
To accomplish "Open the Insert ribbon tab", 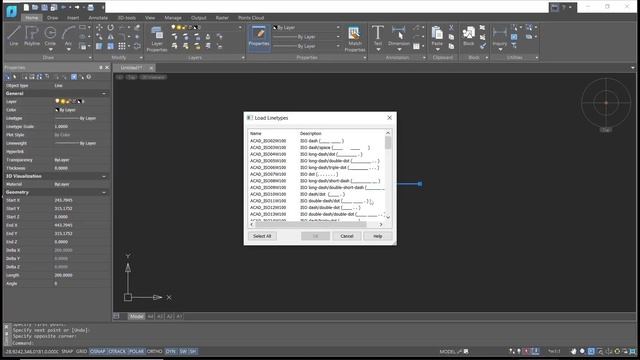I will 73,18.
